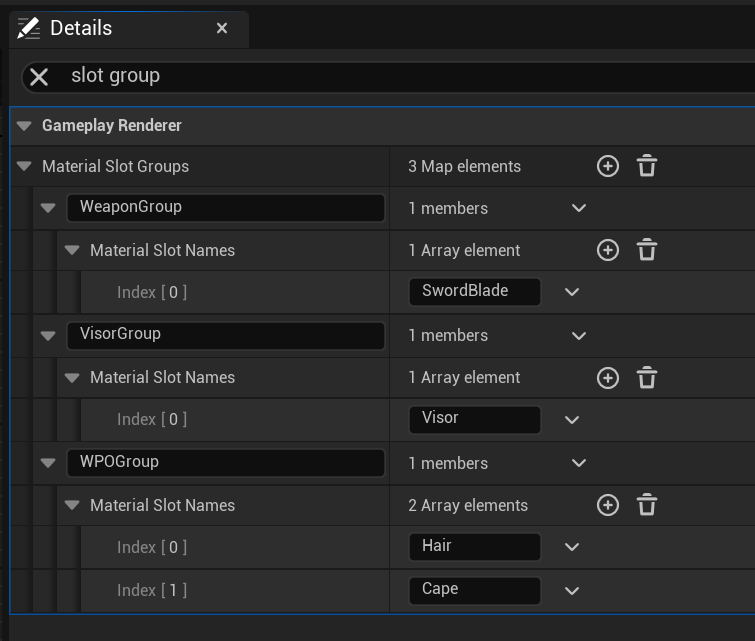Collapse the VisorGroup entry
This screenshot has width=755, height=641.
[48, 336]
